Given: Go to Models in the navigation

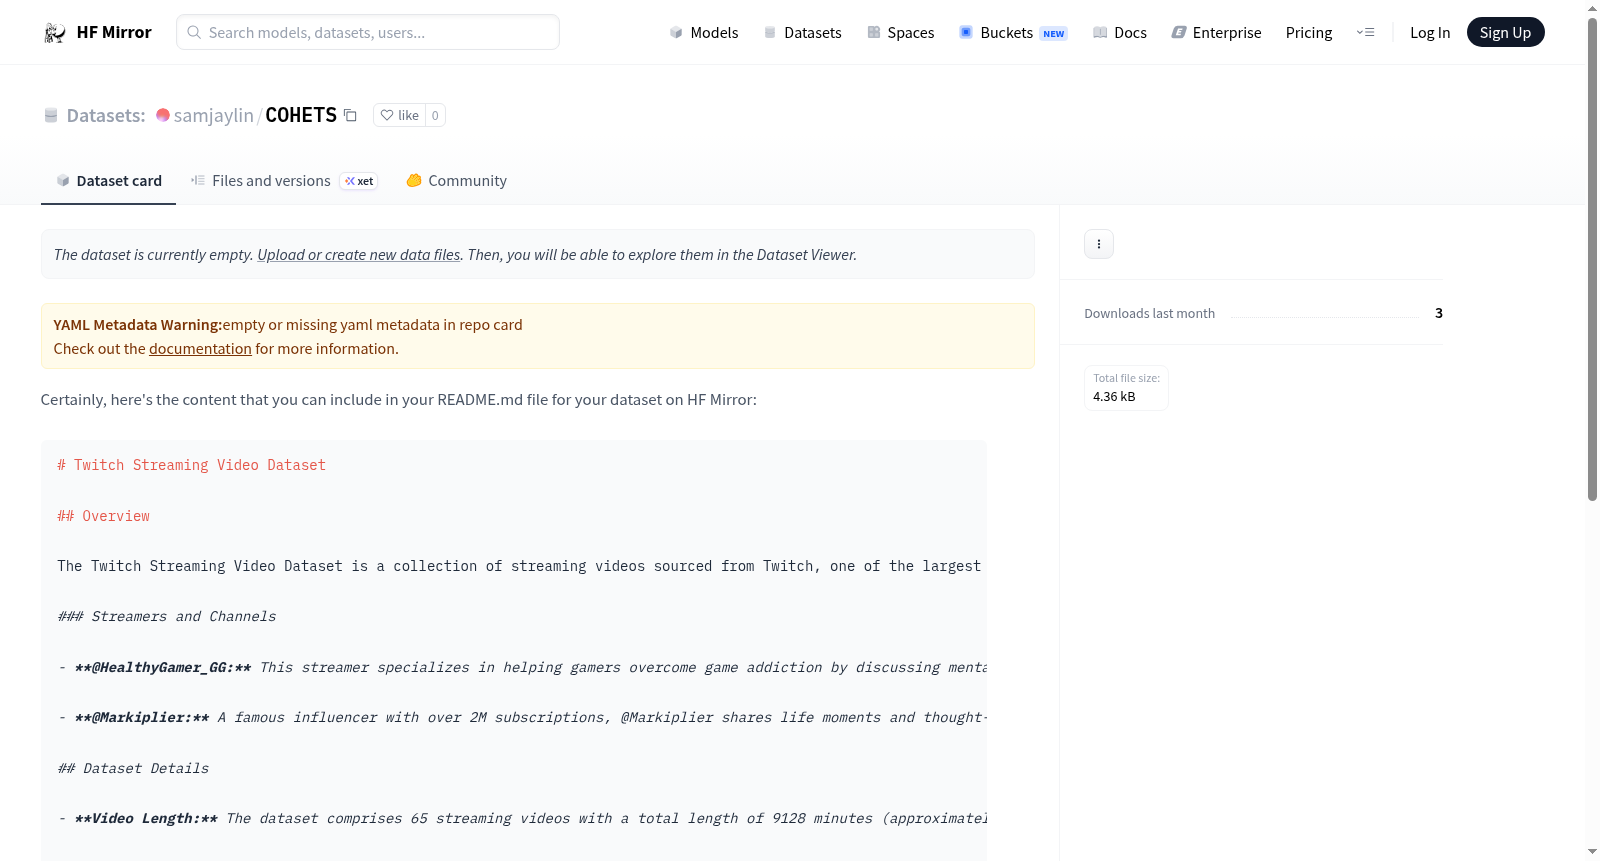Looking at the screenshot, I should pyautogui.click(x=704, y=33).
